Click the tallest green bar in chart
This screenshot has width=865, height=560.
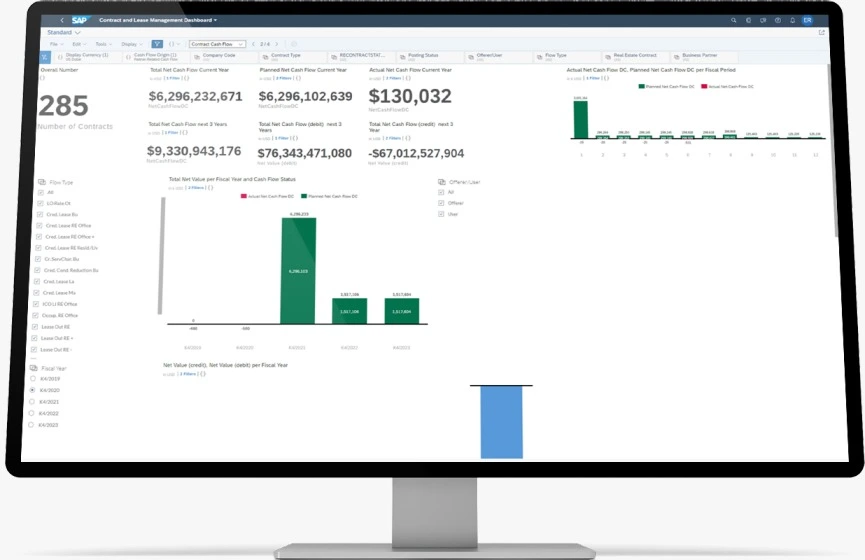pos(298,270)
